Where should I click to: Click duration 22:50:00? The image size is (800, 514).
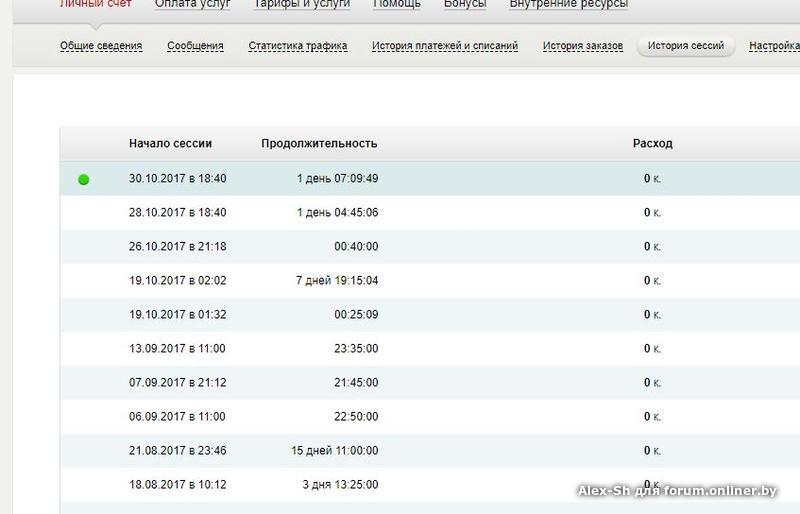pyautogui.click(x=357, y=417)
